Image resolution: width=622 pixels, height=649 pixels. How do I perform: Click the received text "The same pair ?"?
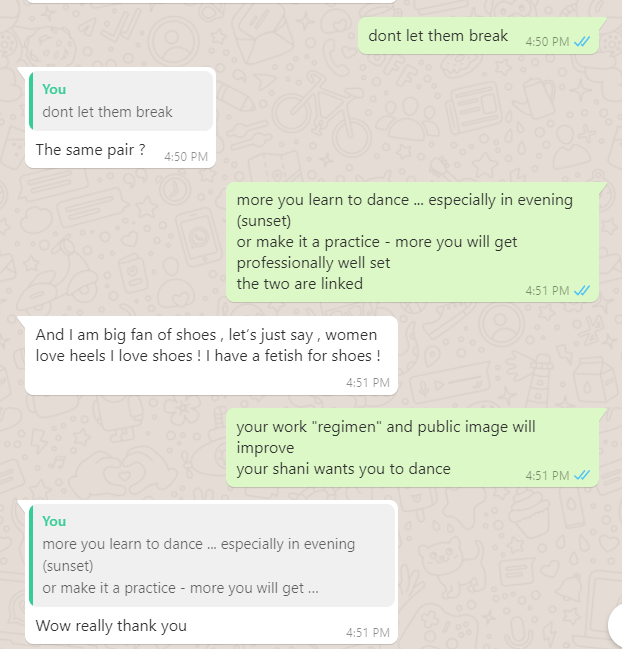90,150
